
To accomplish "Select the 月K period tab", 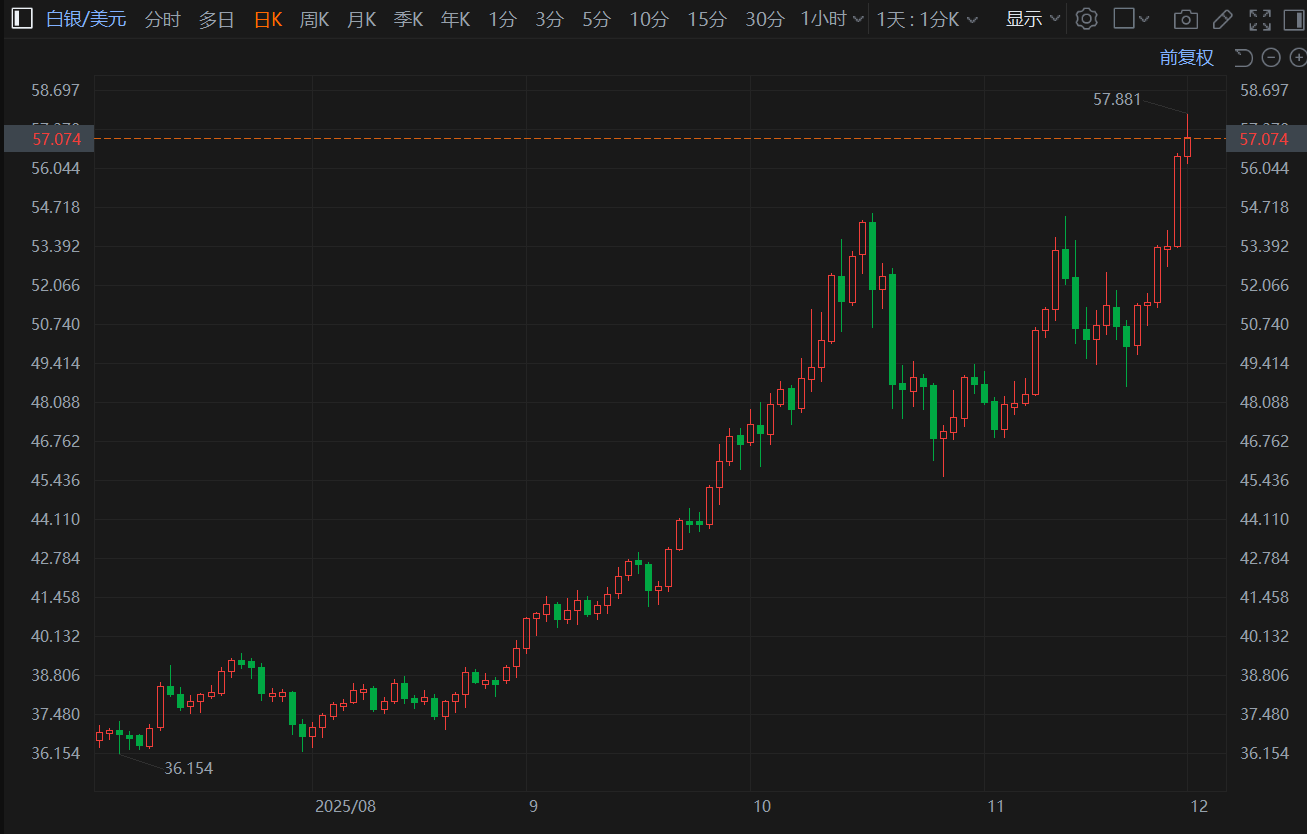I will pos(361,19).
